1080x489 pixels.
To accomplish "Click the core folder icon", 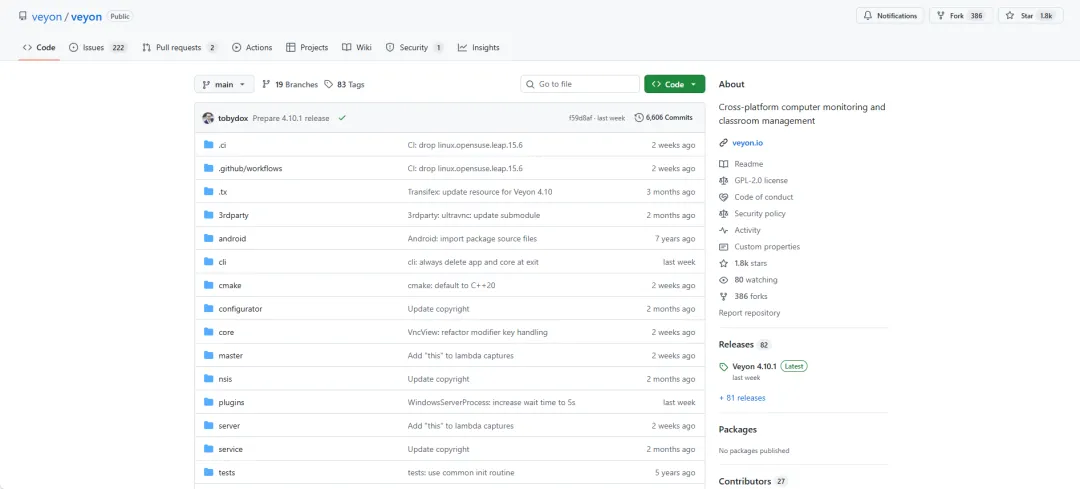I will point(209,332).
